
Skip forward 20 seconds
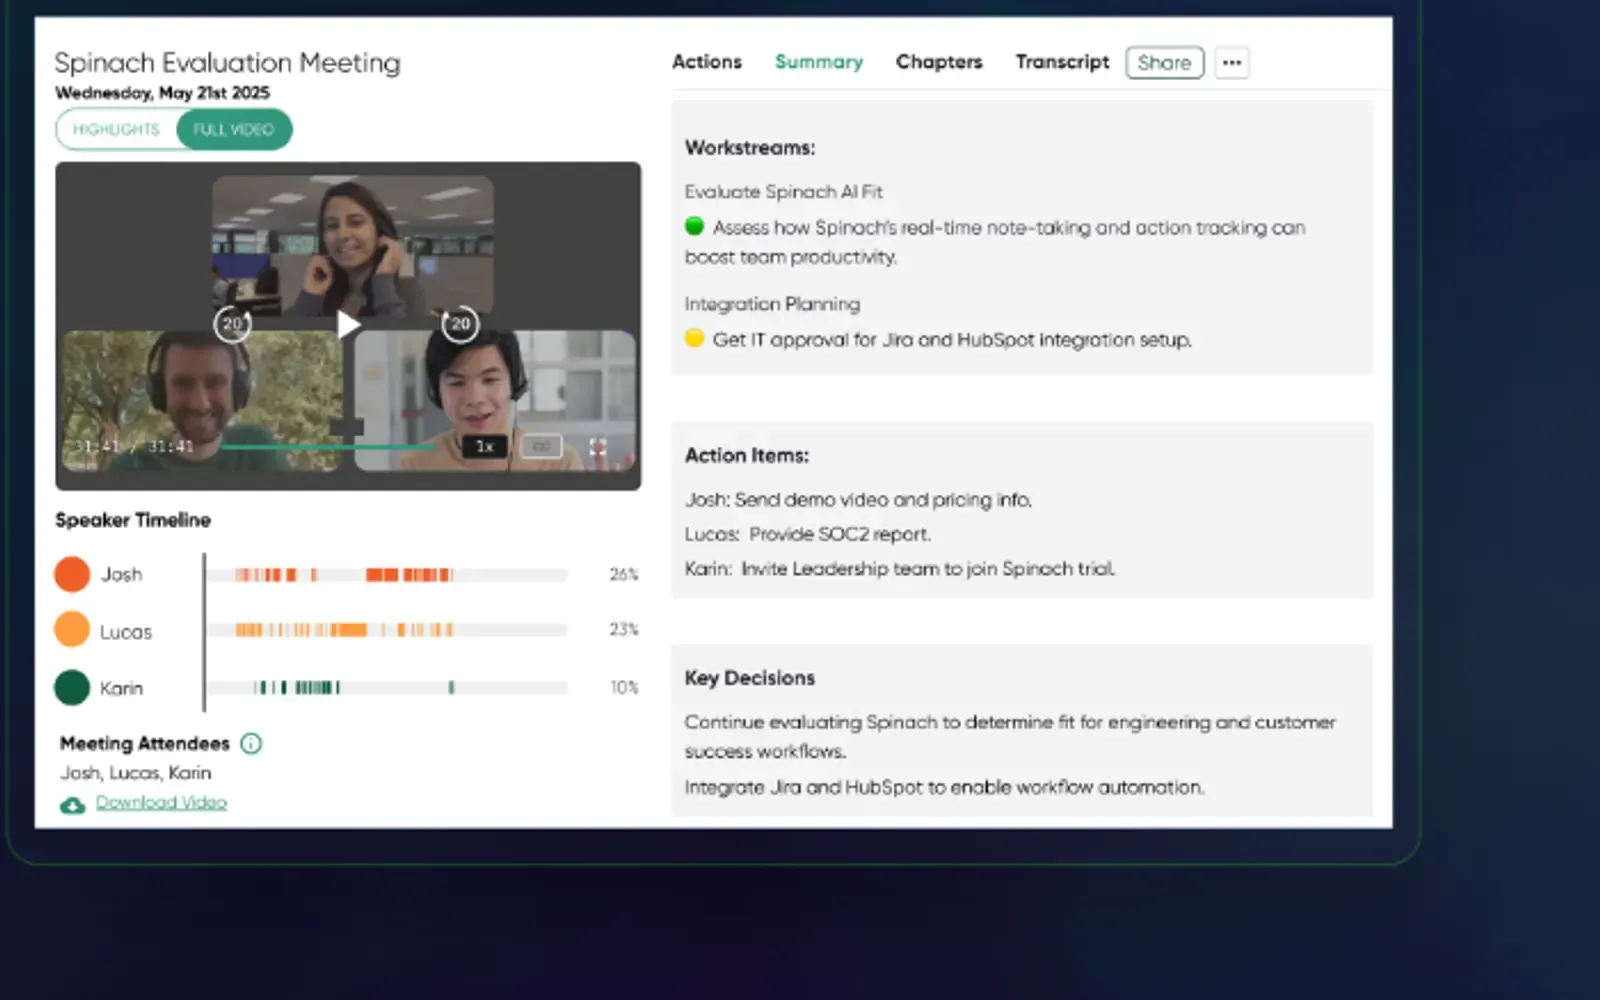point(460,324)
